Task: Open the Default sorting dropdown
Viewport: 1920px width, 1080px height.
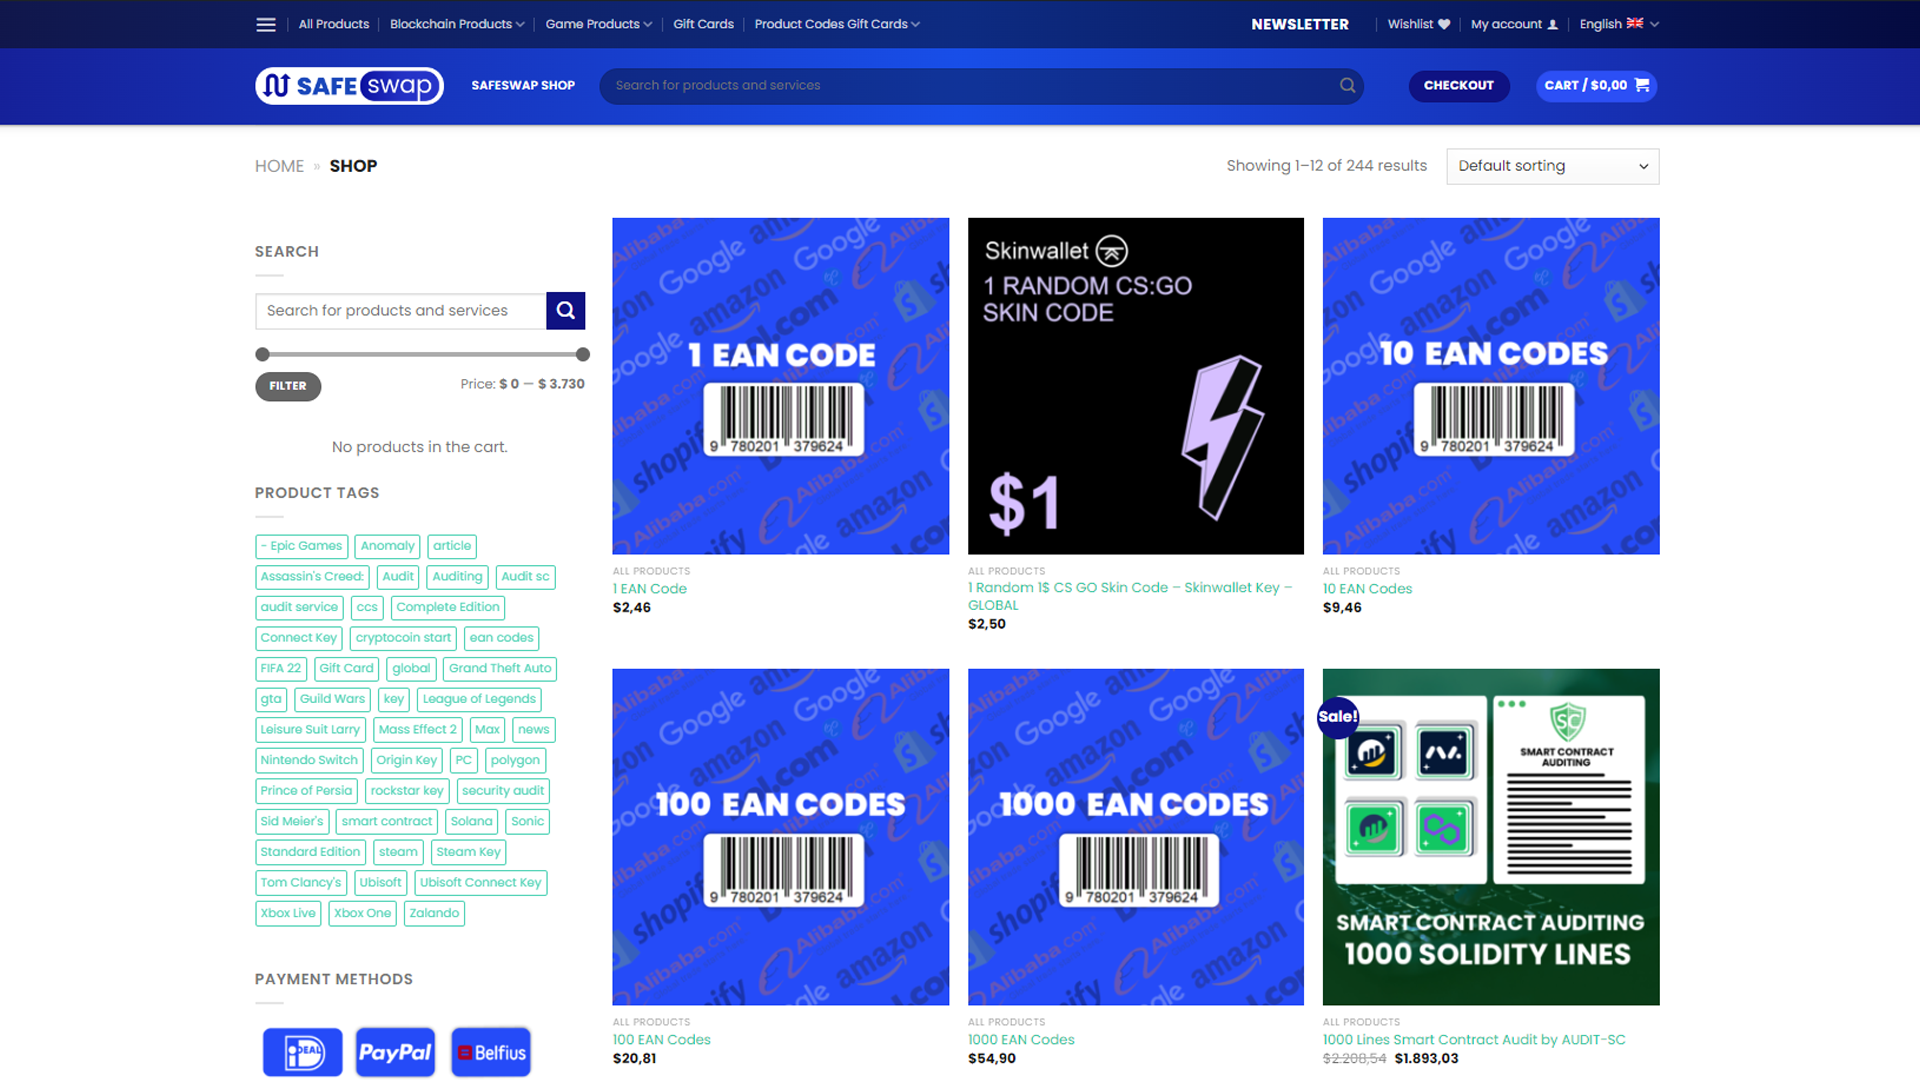Action: point(1552,166)
